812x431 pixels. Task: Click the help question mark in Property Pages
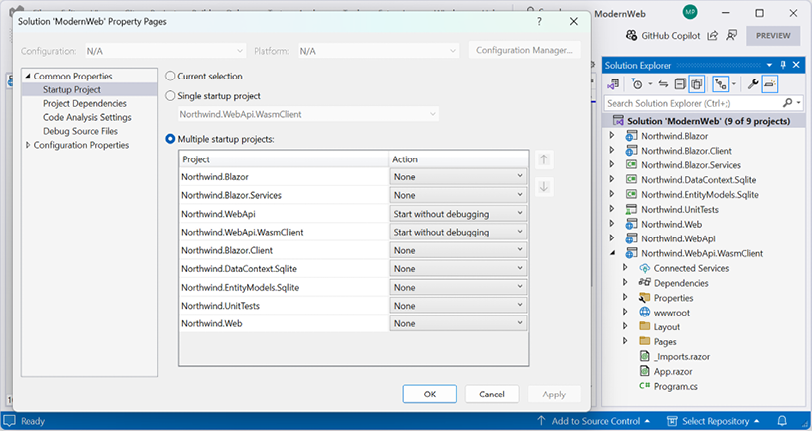coord(539,22)
